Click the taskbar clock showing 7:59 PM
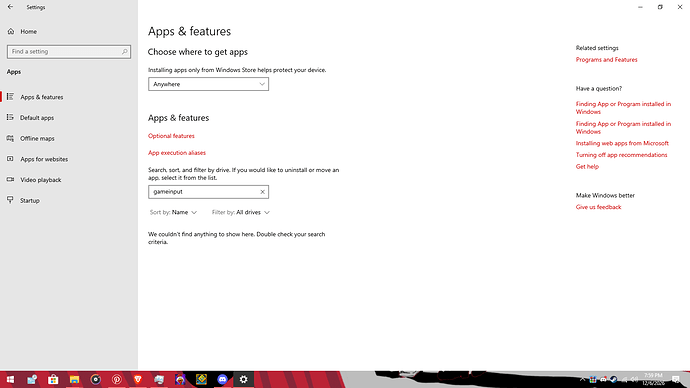 (653, 379)
